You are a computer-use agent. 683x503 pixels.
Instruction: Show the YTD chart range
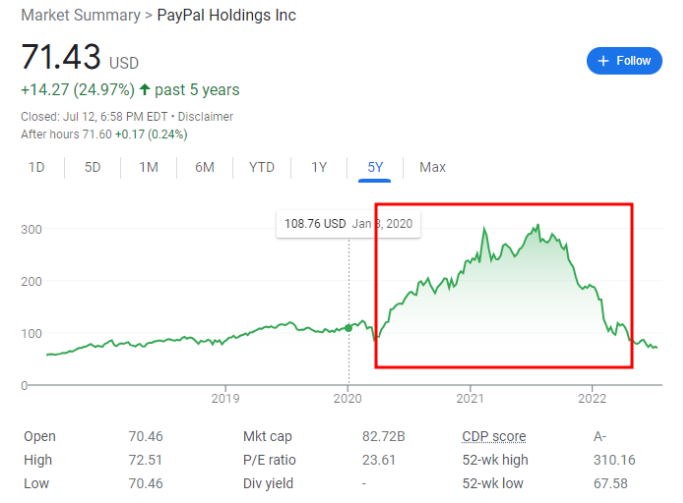[x=262, y=167]
